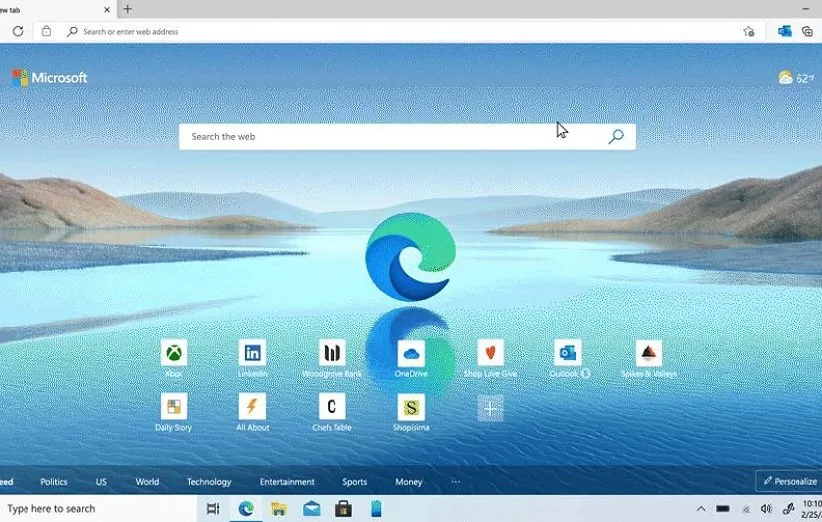Add a new quick link tile
Screen dimensions: 822x522
click(x=490, y=407)
